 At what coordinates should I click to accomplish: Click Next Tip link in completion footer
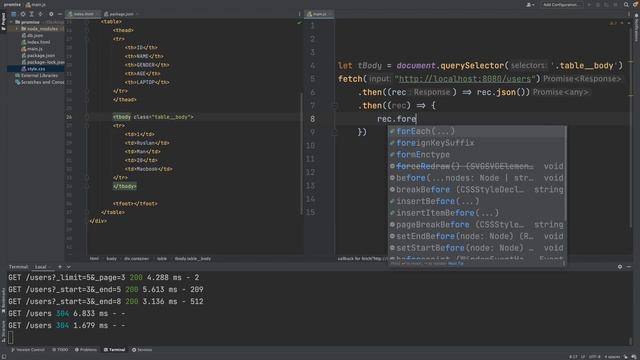coord(456,264)
